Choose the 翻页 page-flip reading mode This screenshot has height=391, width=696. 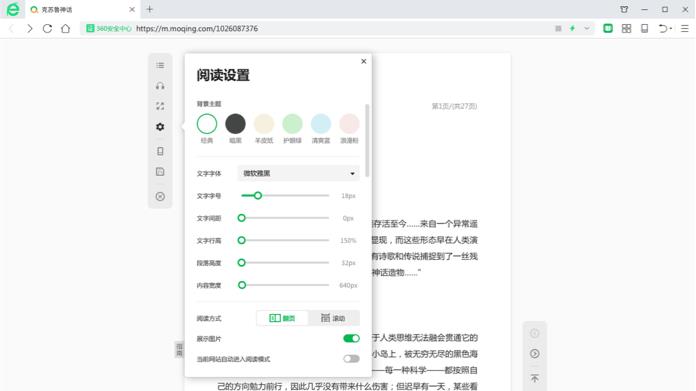282,318
